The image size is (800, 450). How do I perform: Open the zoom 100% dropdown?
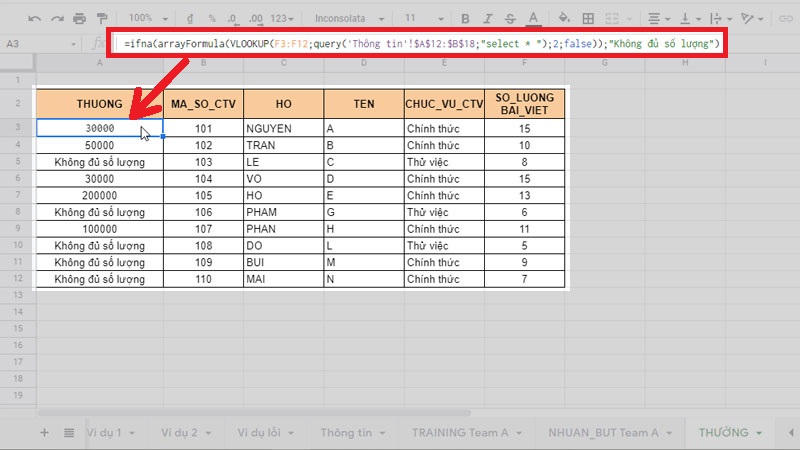pyautogui.click(x=147, y=18)
